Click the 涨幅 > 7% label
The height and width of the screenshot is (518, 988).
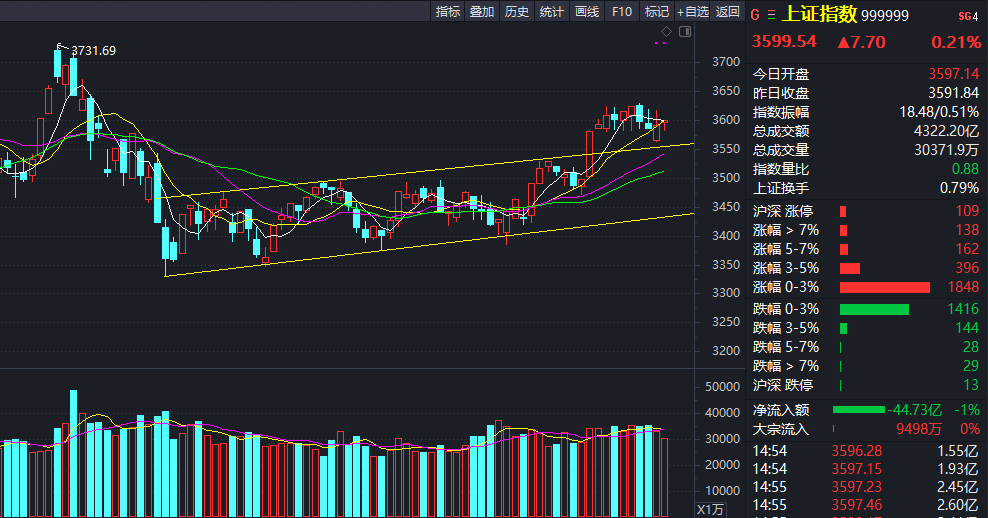(786, 230)
